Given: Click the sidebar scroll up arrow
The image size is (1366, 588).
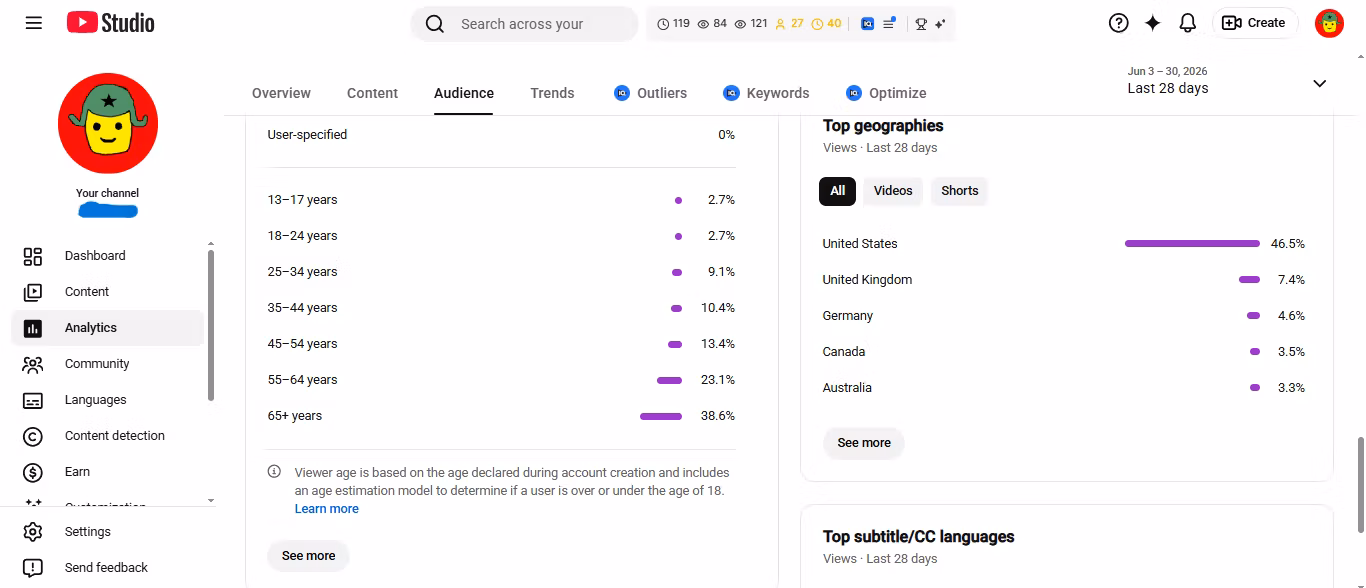Looking at the screenshot, I should tap(210, 244).
